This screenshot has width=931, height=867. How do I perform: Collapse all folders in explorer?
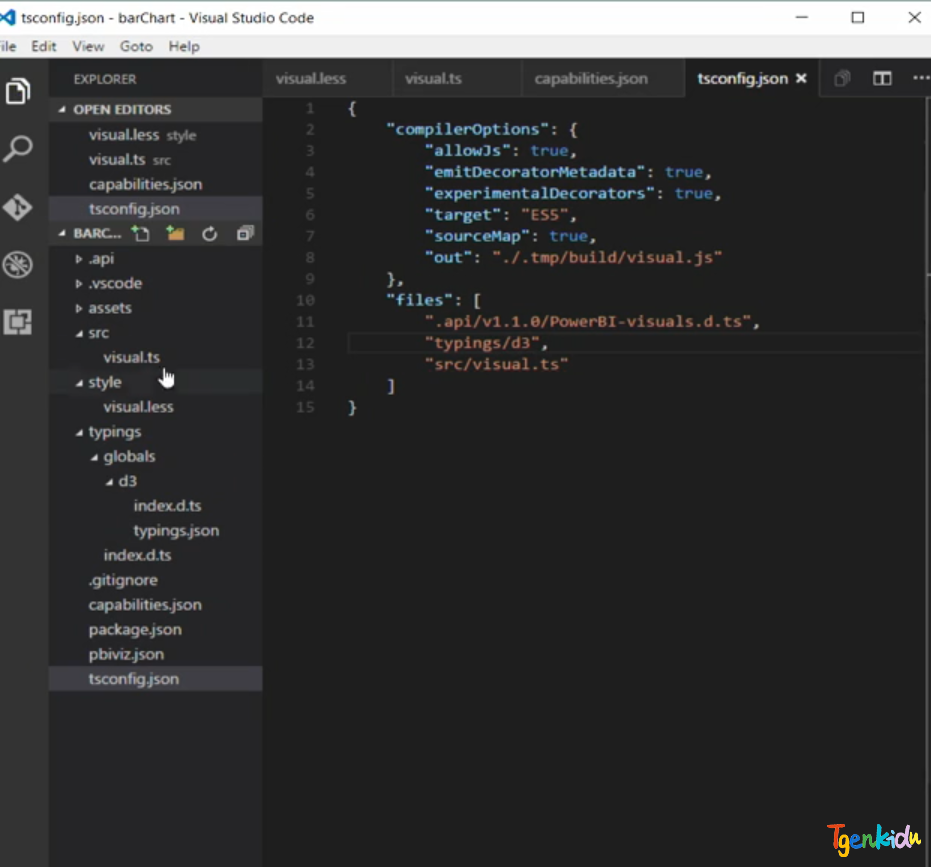[245, 234]
